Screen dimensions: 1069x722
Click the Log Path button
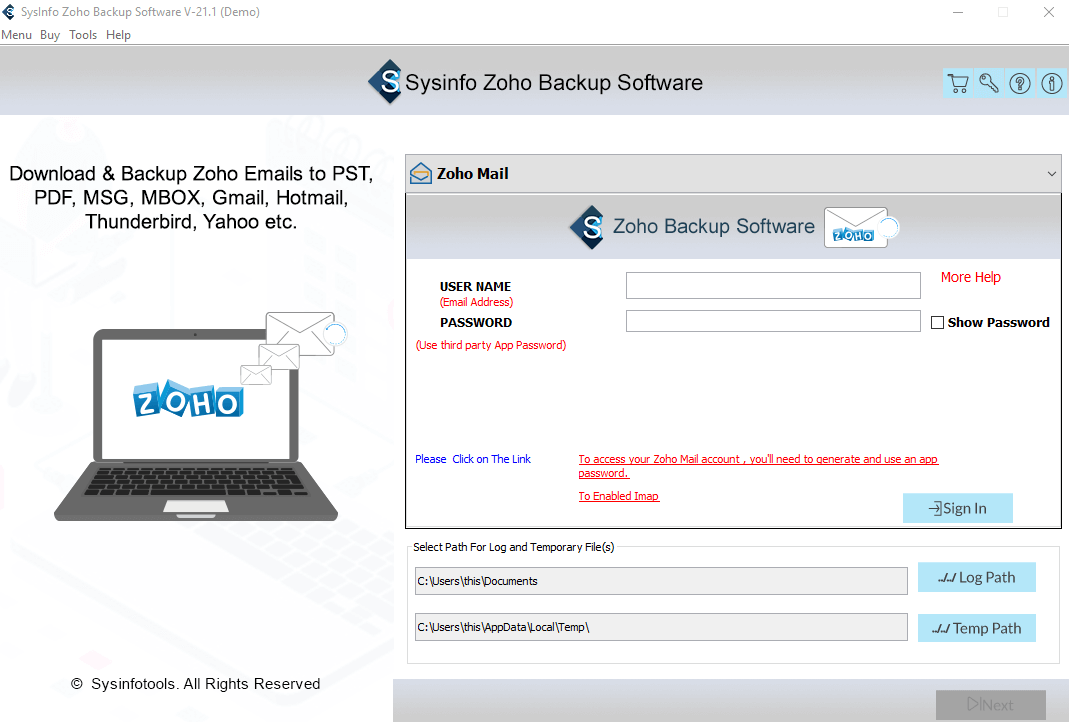(x=976, y=577)
